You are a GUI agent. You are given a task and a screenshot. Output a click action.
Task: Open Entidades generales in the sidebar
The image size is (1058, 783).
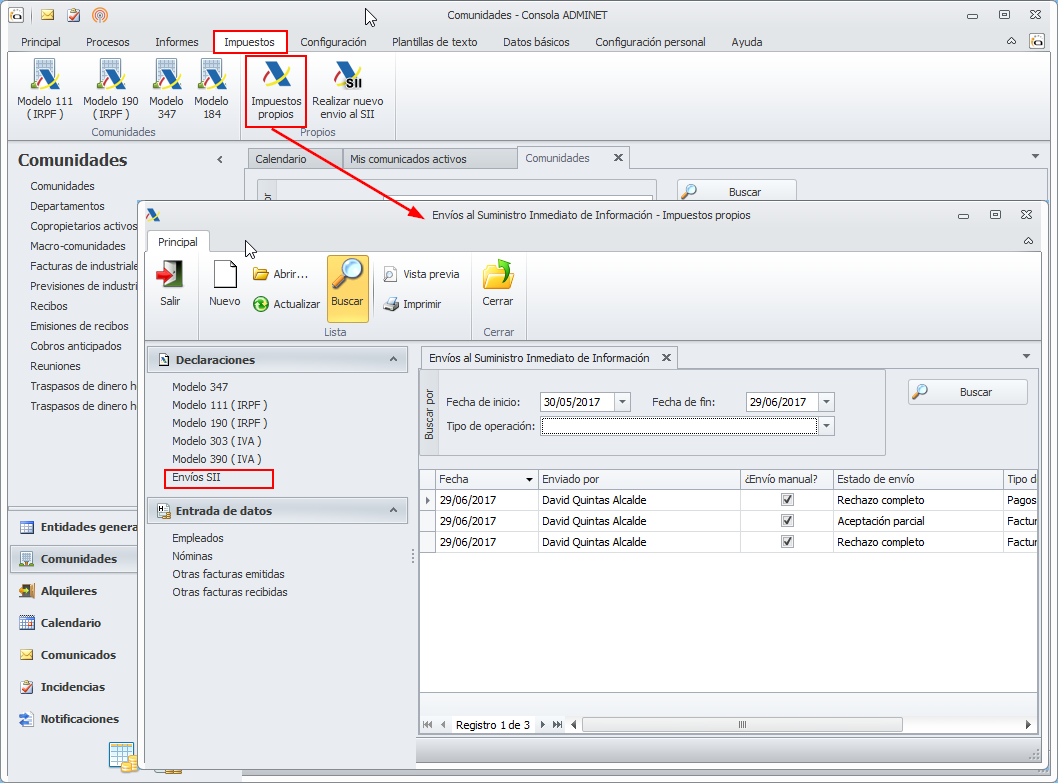pos(79,527)
